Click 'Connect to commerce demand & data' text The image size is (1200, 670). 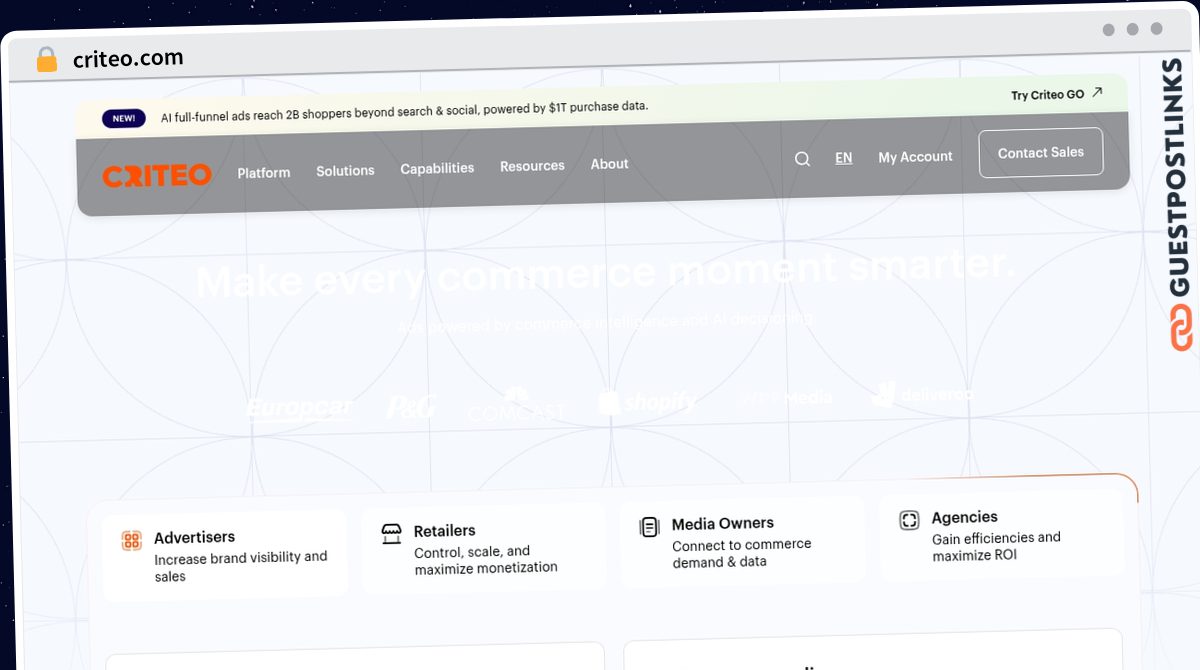click(x=742, y=553)
